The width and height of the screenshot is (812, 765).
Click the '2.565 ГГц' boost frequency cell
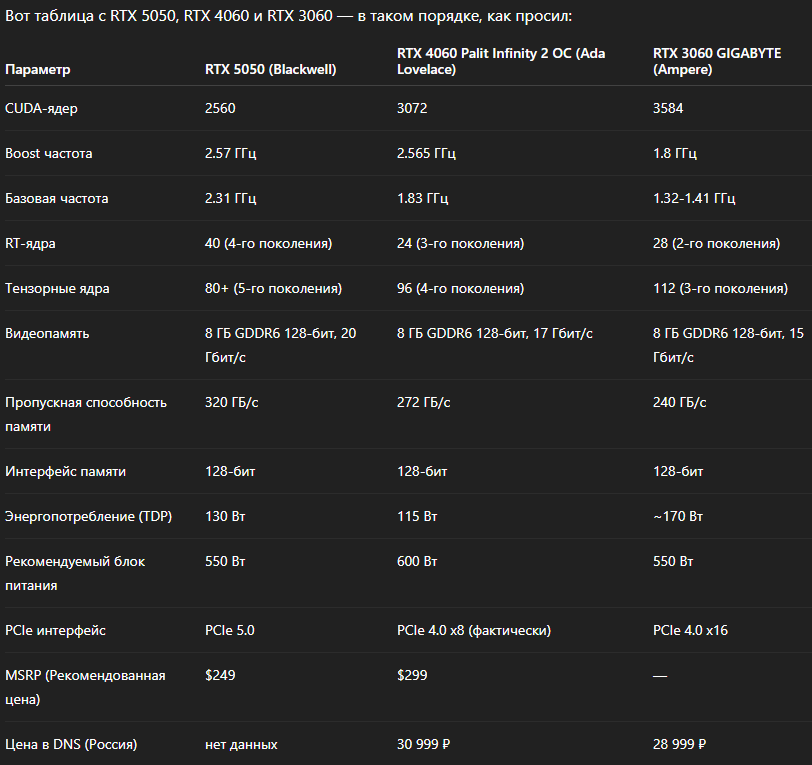point(426,153)
